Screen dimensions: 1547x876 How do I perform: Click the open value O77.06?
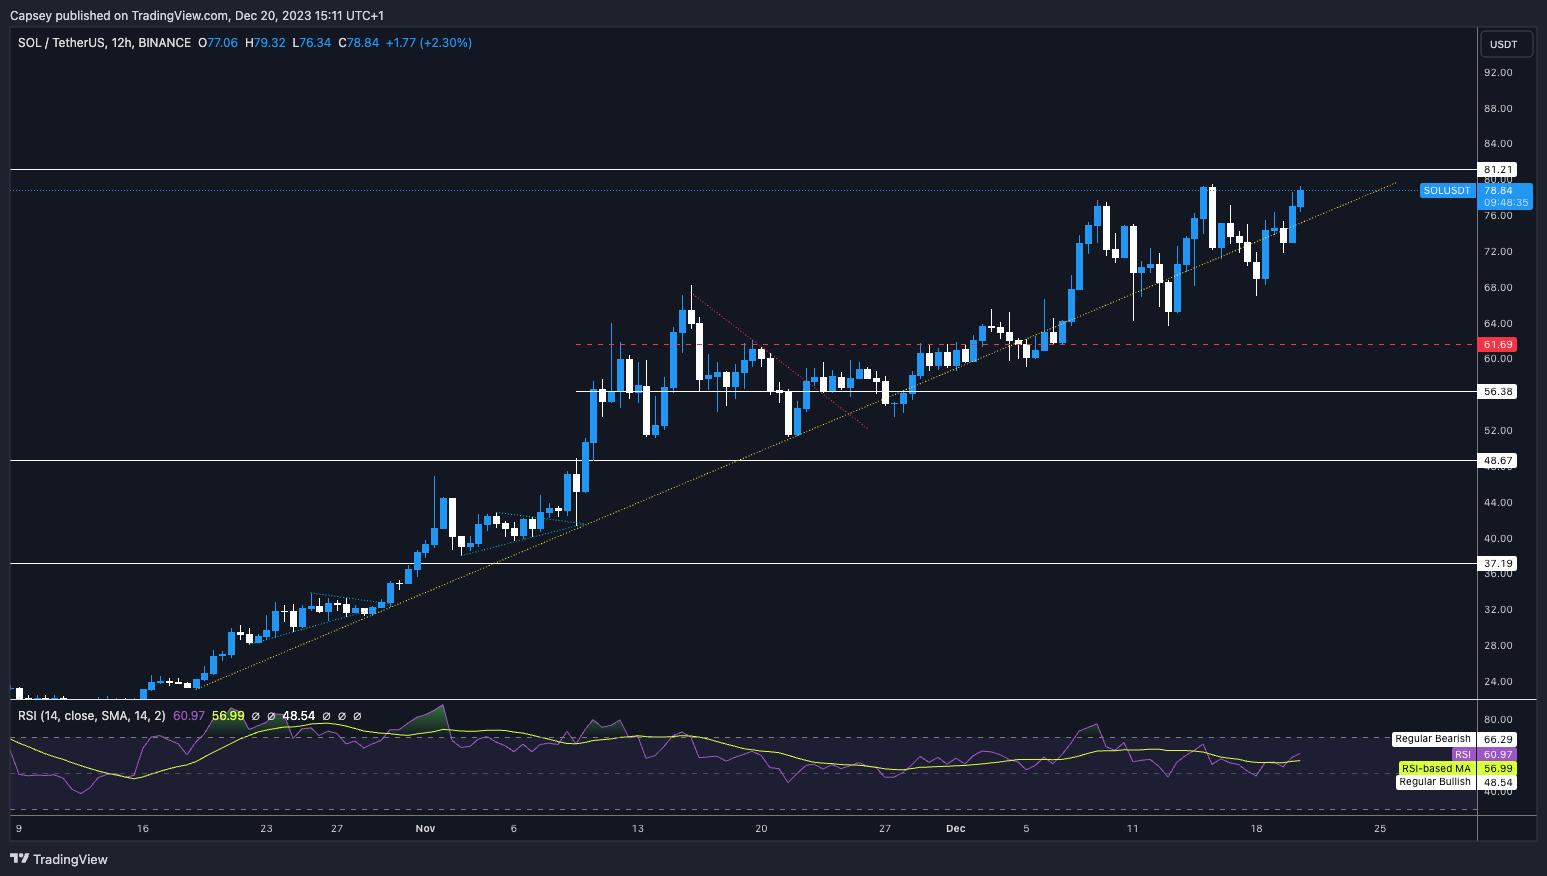pyautogui.click(x=218, y=43)
